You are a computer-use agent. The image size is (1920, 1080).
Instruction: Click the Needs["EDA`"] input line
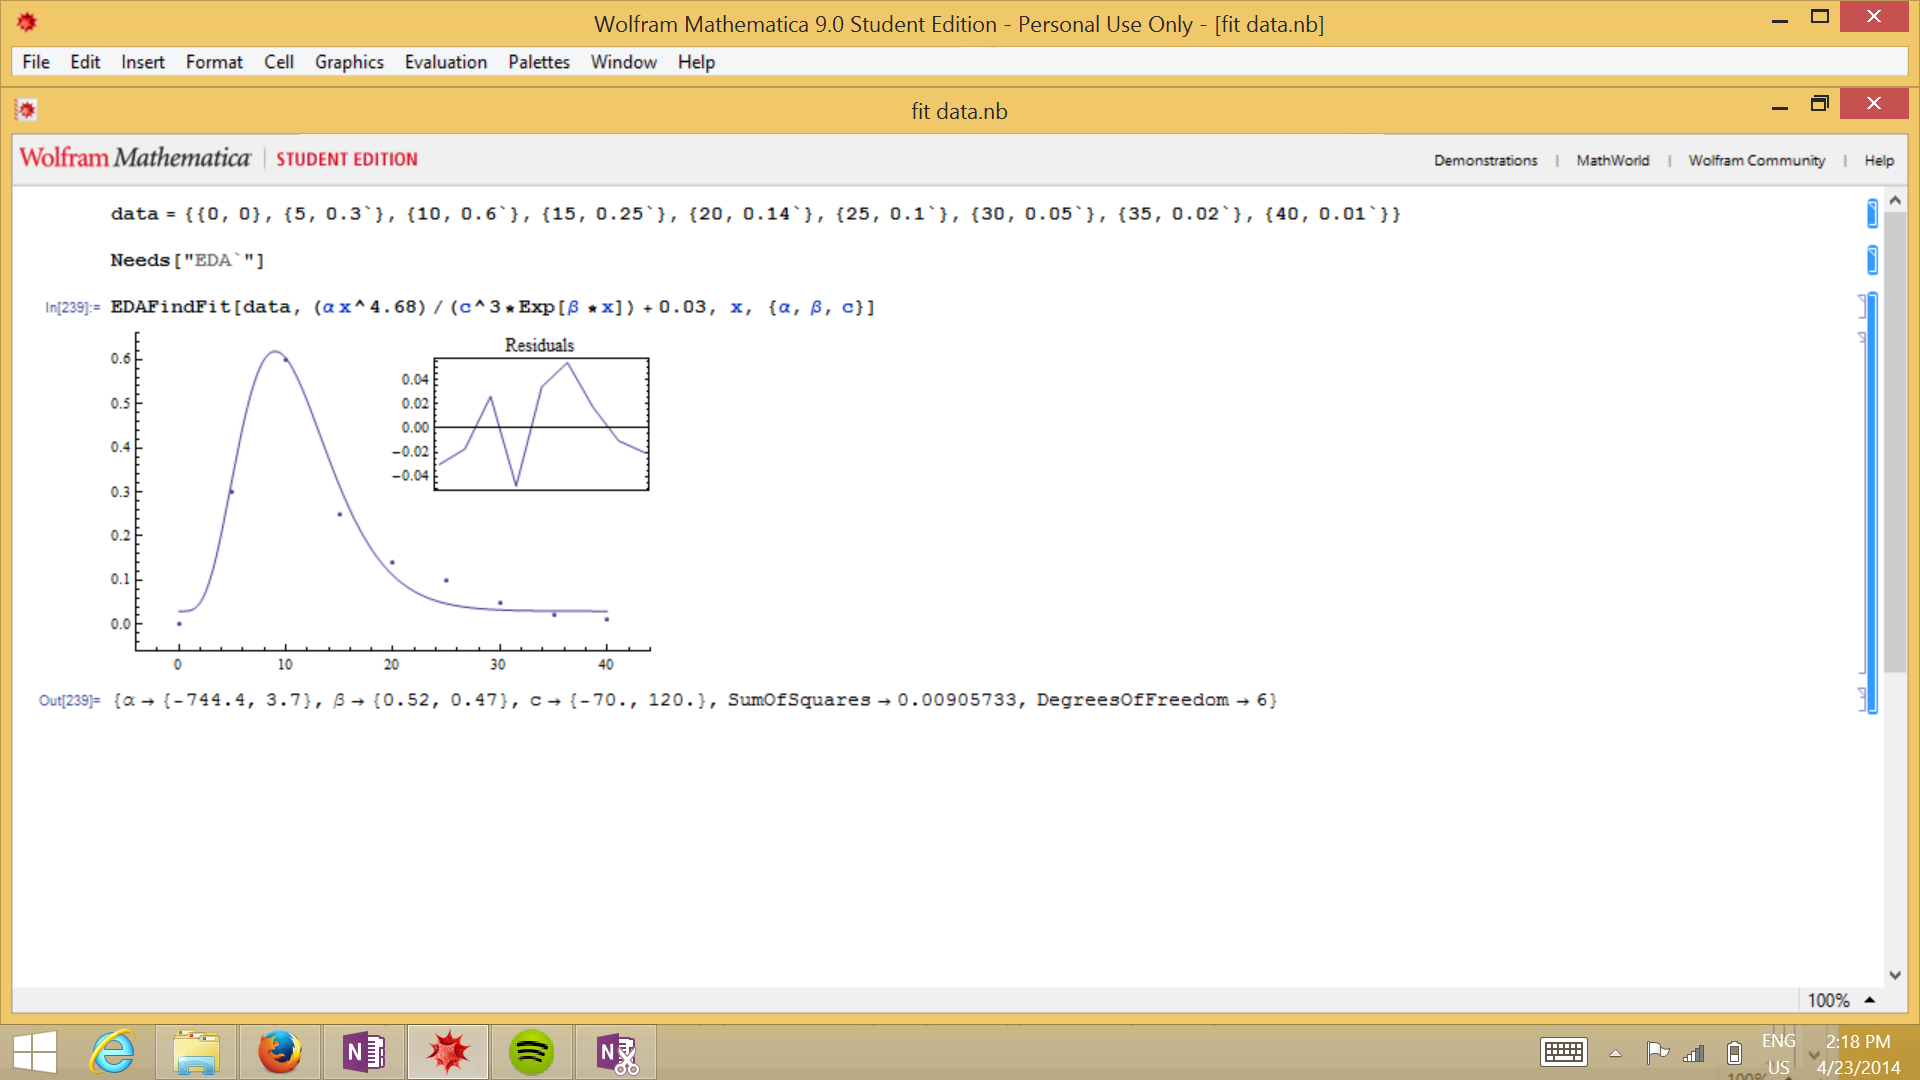(x=187, y=260)
